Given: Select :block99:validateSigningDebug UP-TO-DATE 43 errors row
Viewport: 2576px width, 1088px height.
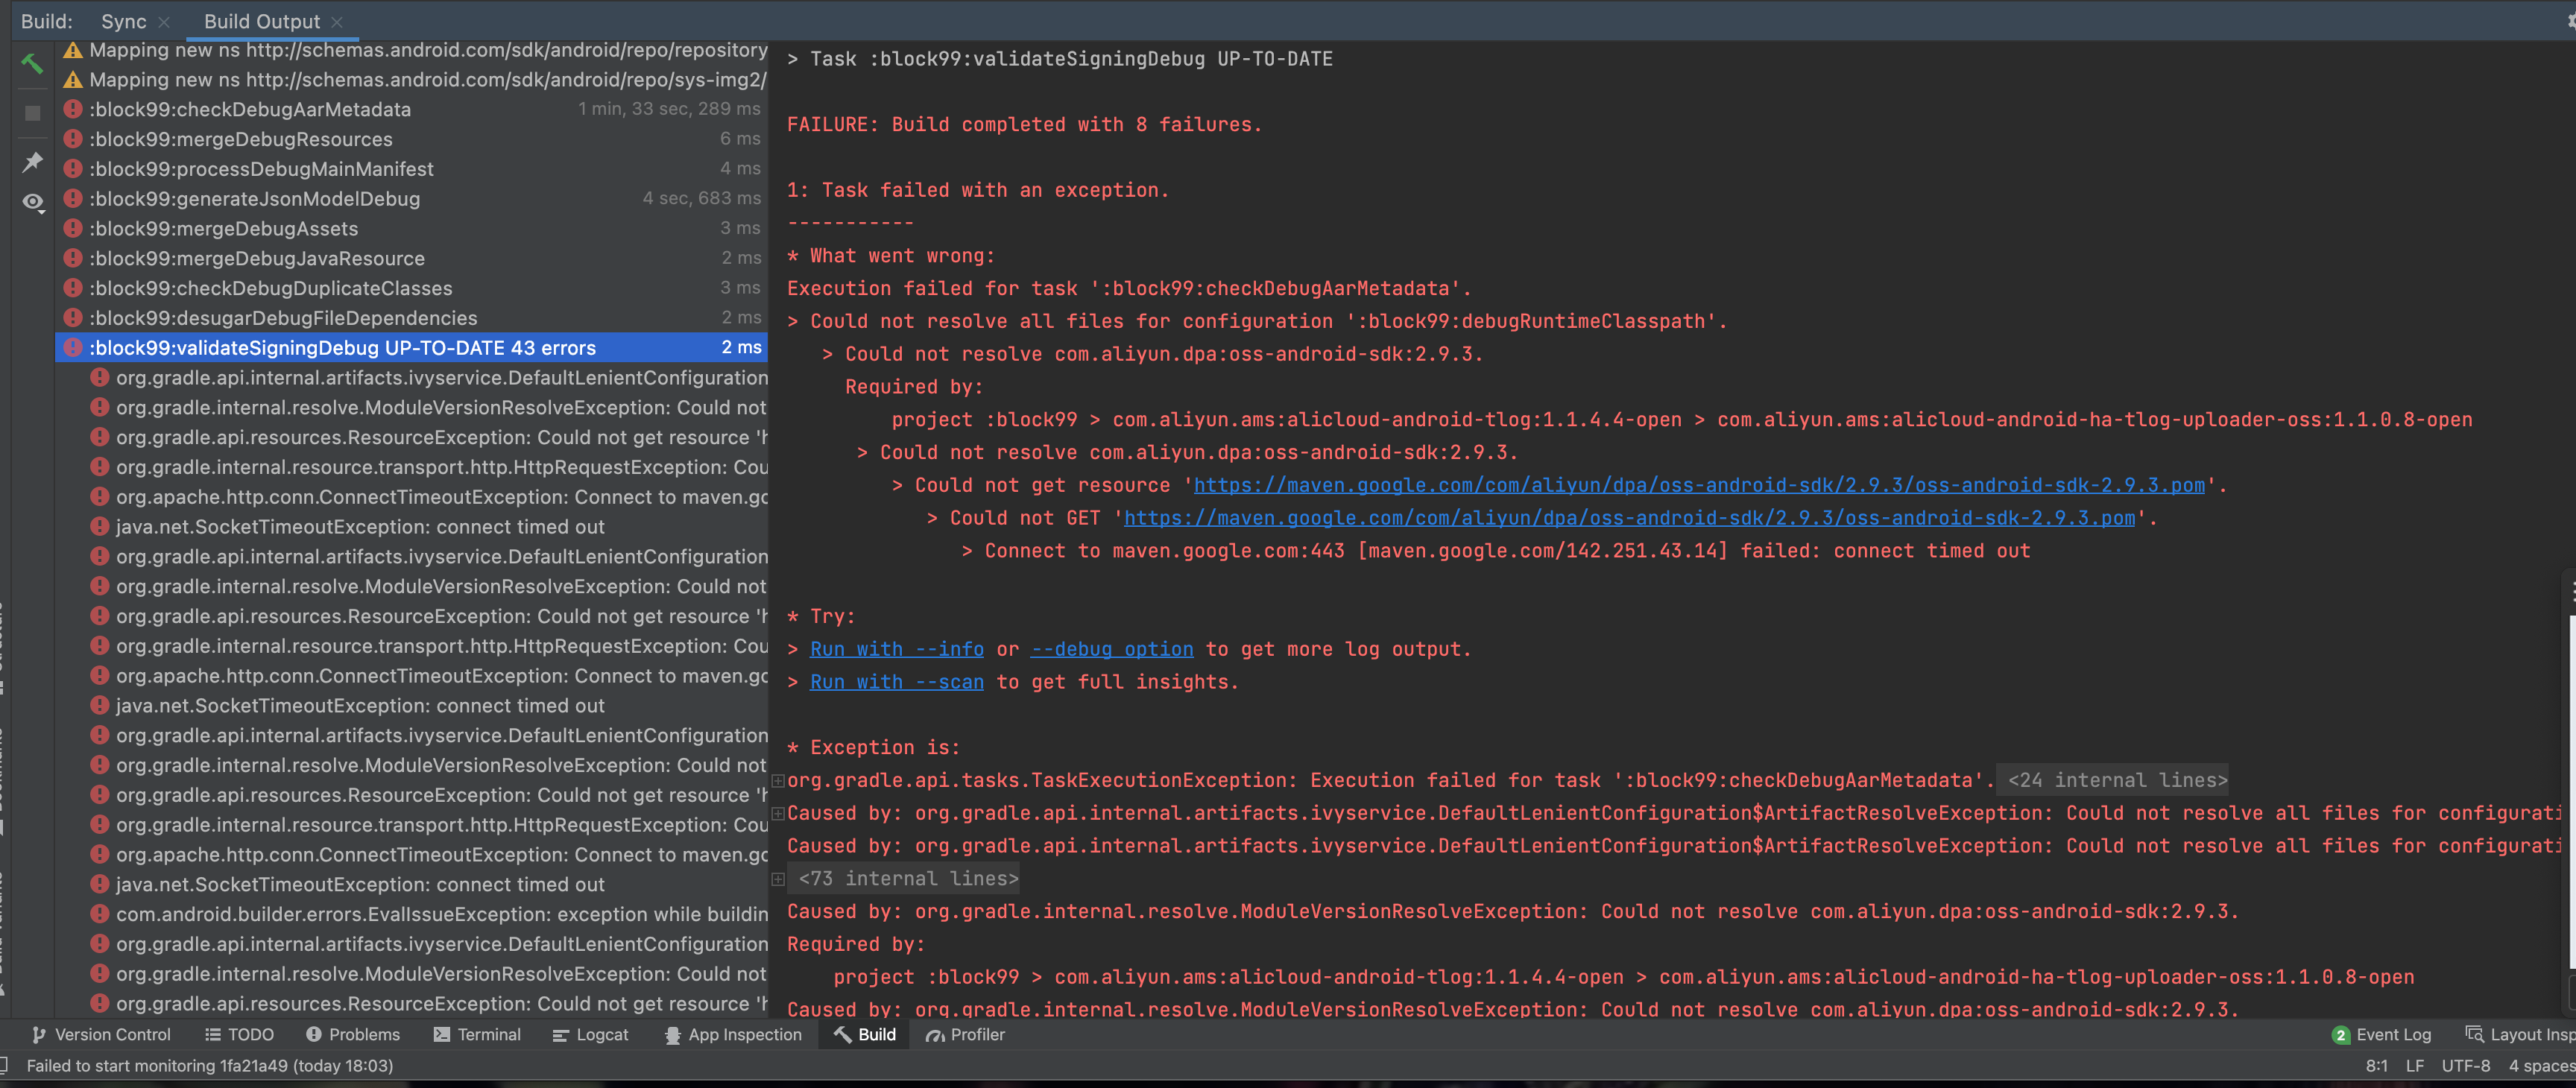Looking at the screenshot, I should [412, 348].
